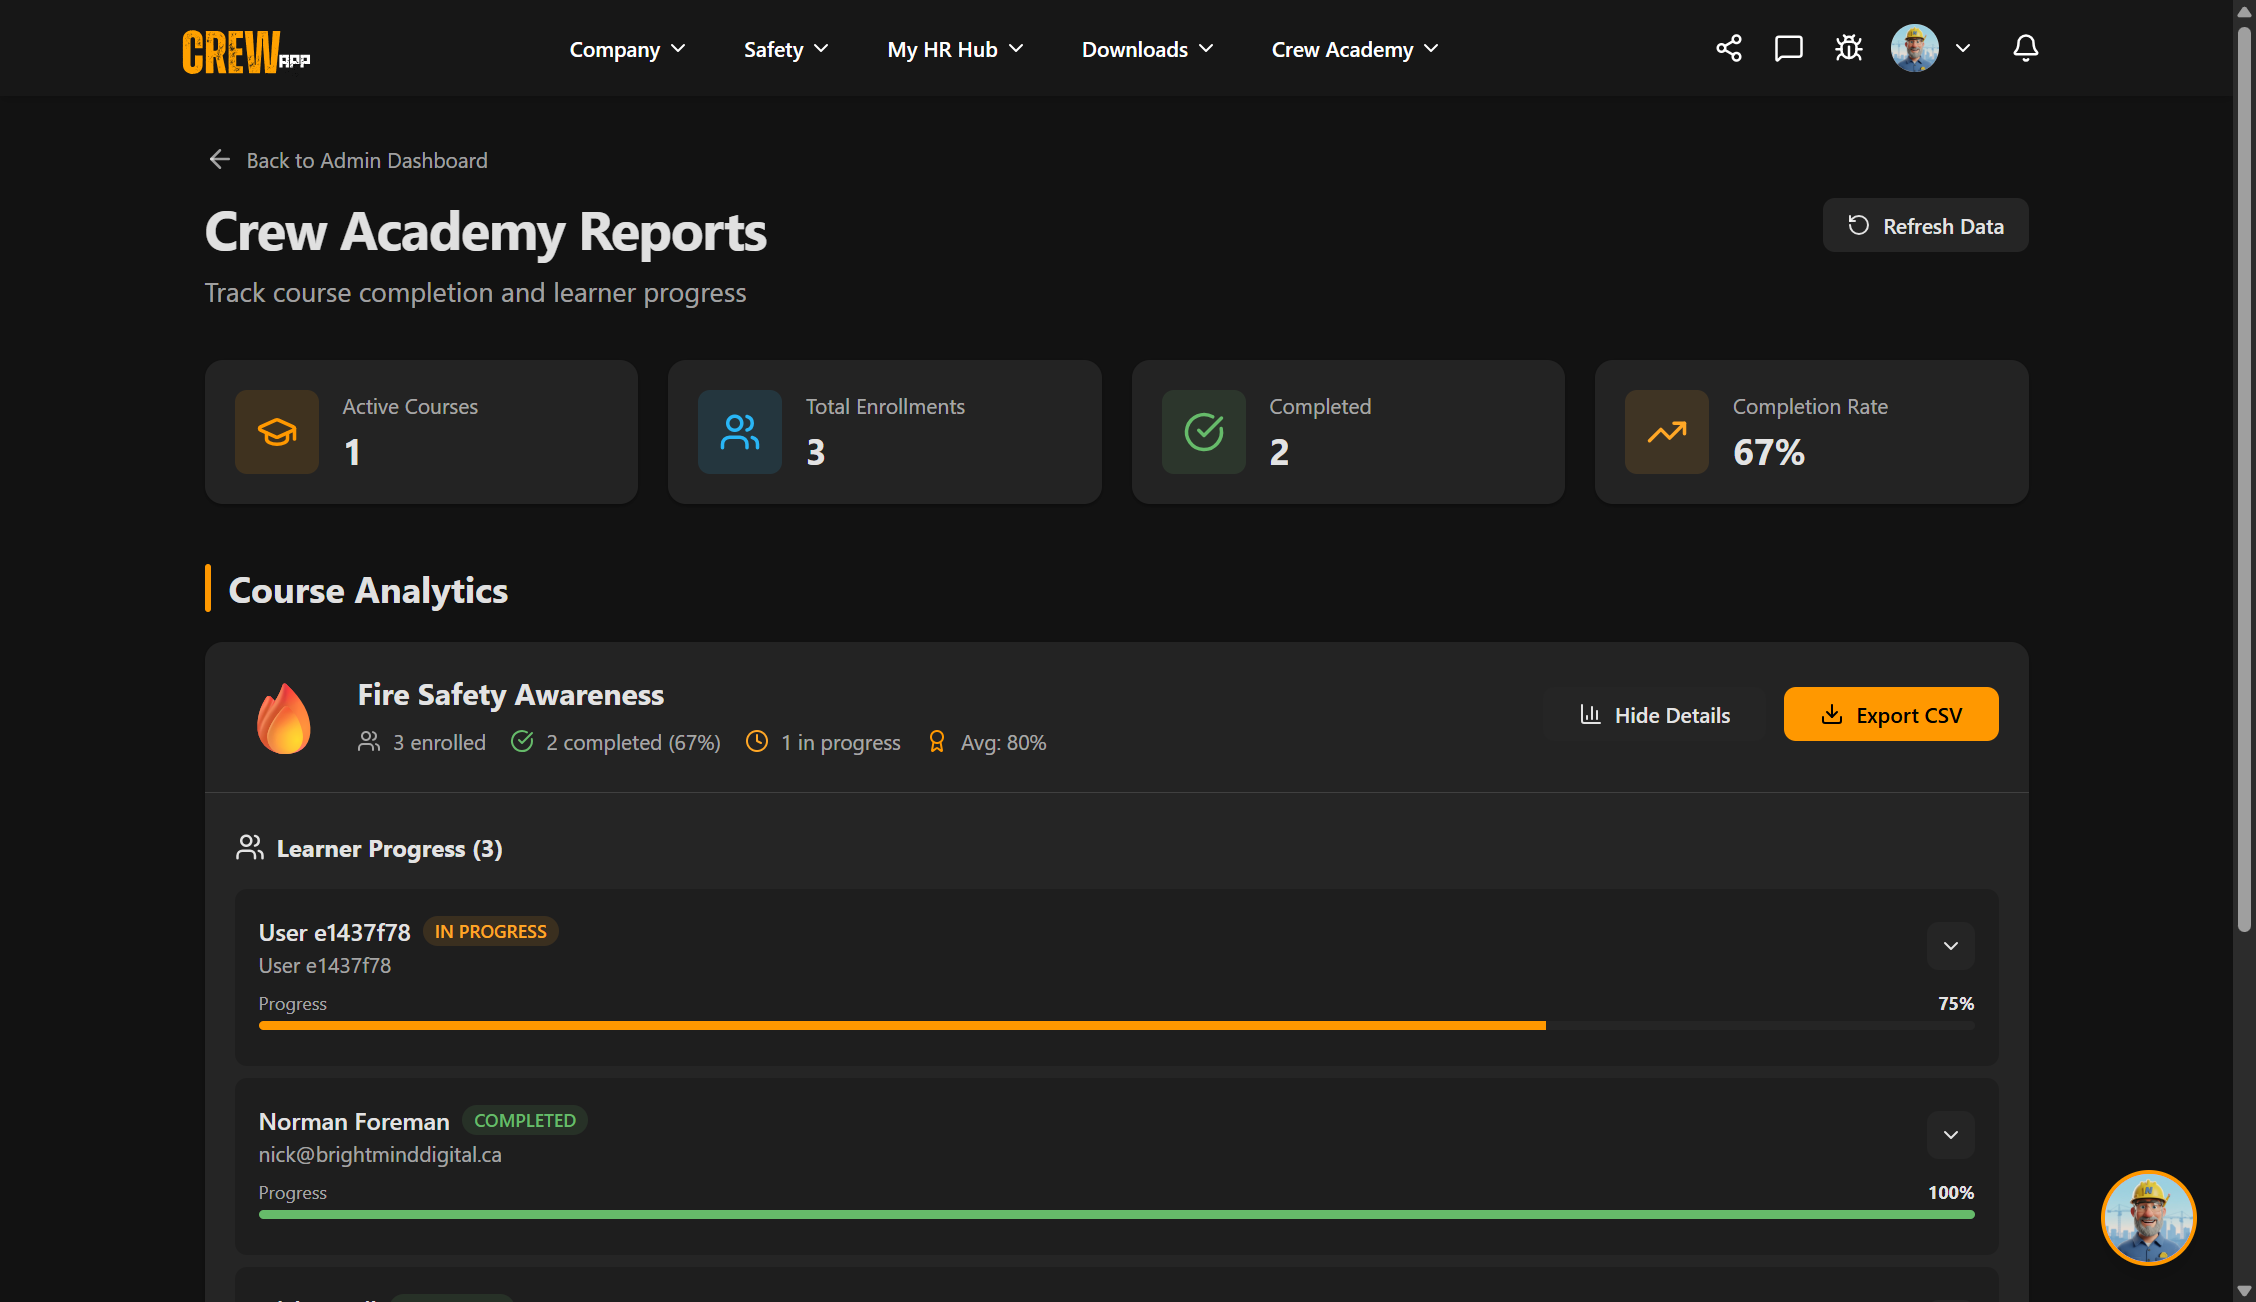Click the Active Courses graduation cap icon
Screen dimensions: 2256x1302
[276, 432]
